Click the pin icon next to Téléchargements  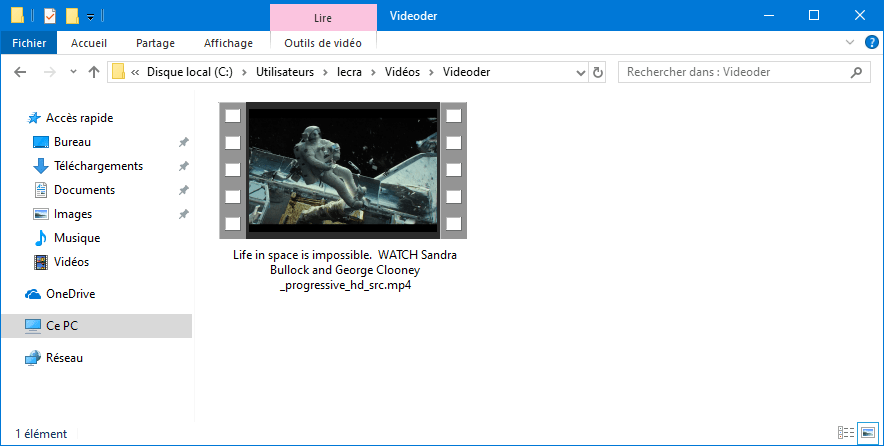coord(183,166)
